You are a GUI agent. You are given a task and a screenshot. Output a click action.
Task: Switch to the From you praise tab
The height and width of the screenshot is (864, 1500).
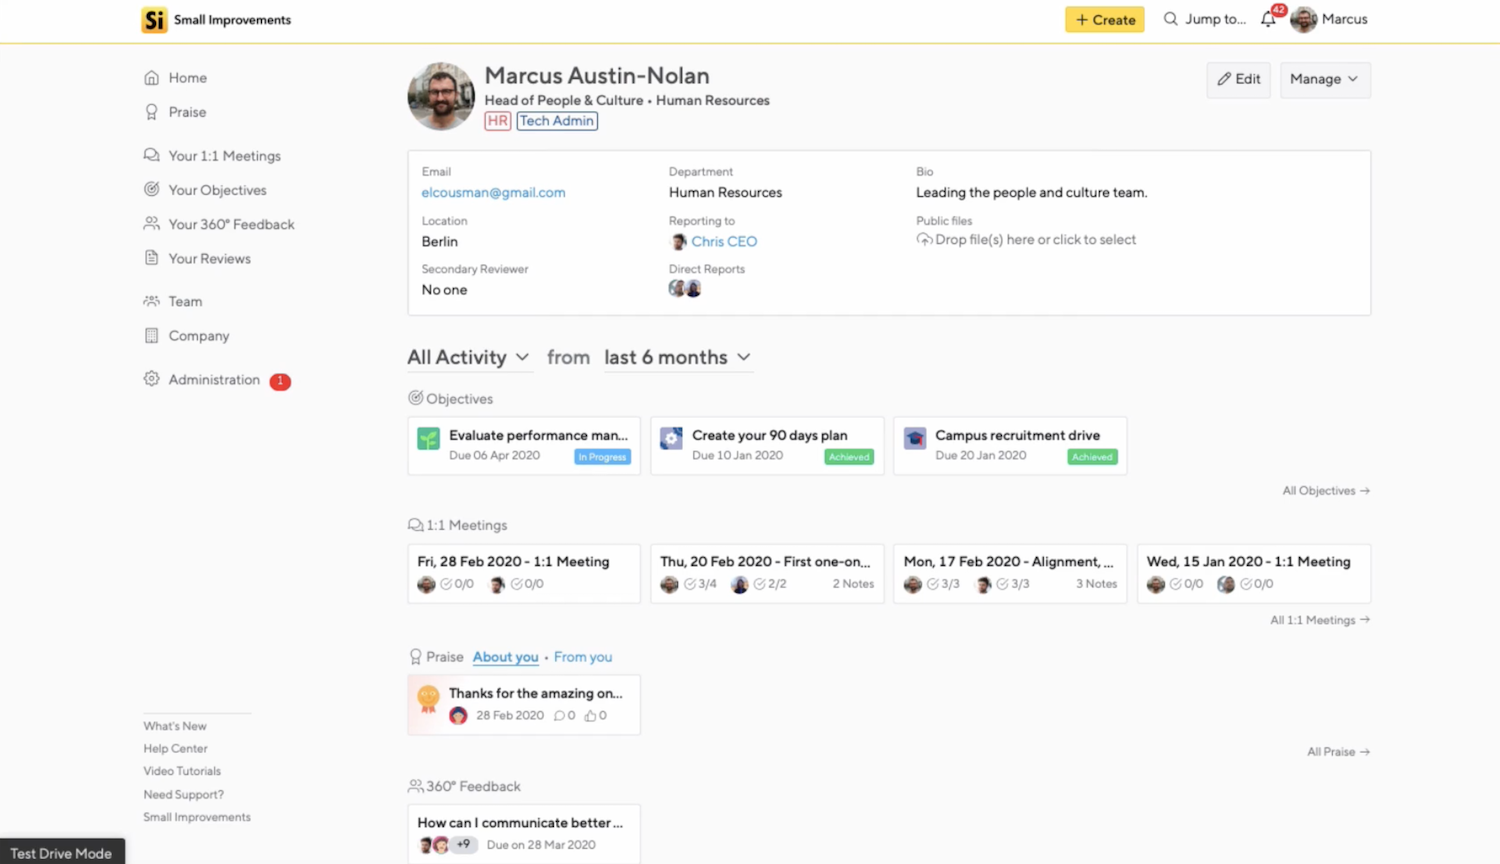pos(583,657)
